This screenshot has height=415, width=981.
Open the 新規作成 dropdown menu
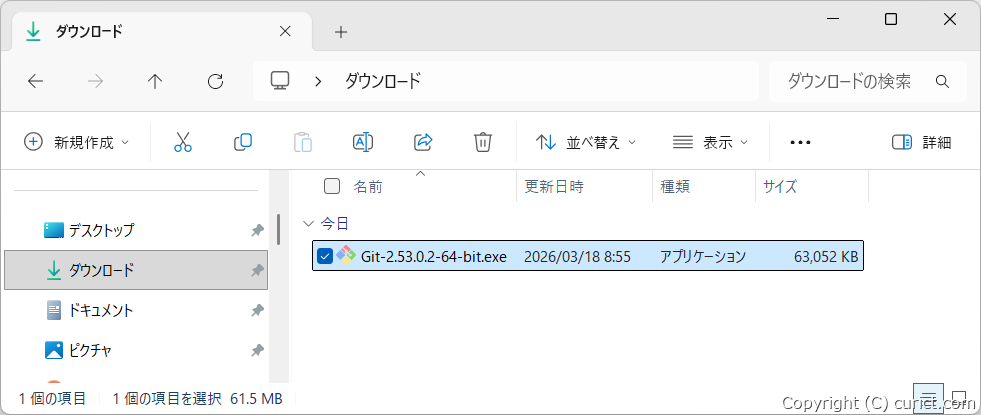click(x=77, y=142)
